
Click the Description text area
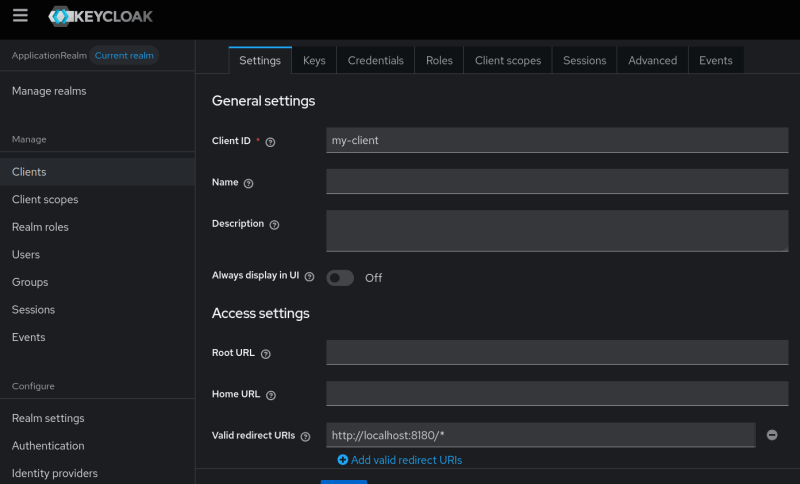point(557,231)
